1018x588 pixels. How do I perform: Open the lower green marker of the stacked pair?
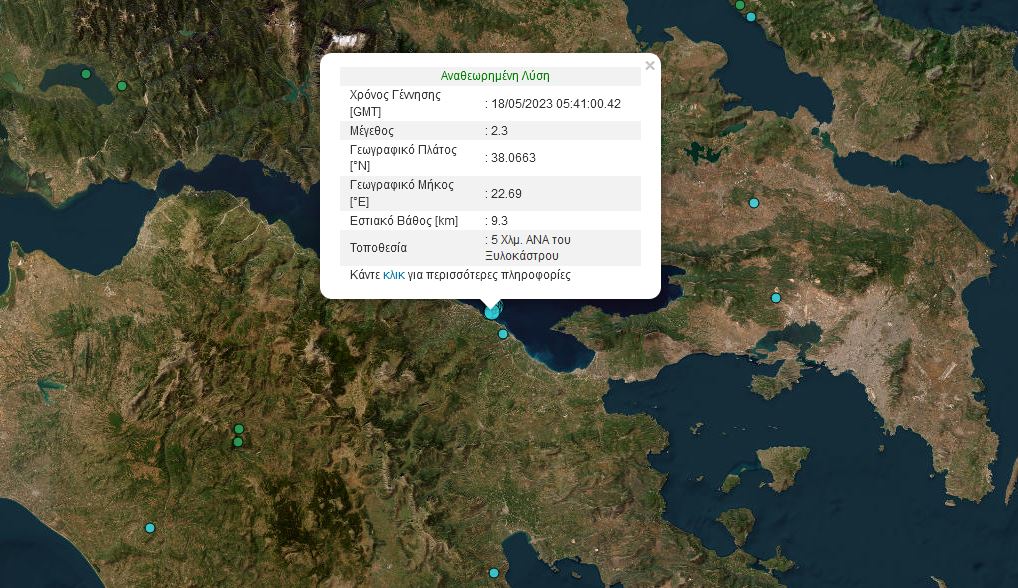point(238,442)
